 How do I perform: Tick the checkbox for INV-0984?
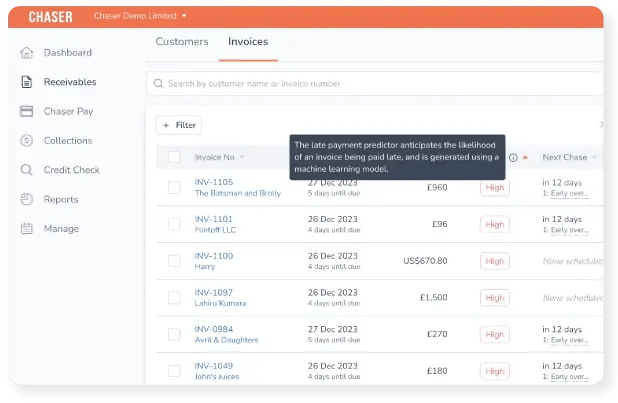(x=174, y=334)
